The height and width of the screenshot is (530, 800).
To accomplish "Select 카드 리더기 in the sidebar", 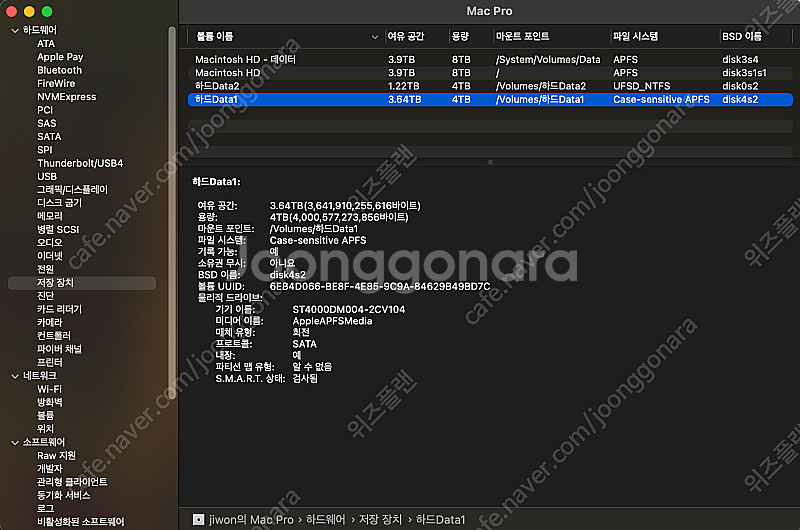I will pyautogui.click(x=59, y=309).
